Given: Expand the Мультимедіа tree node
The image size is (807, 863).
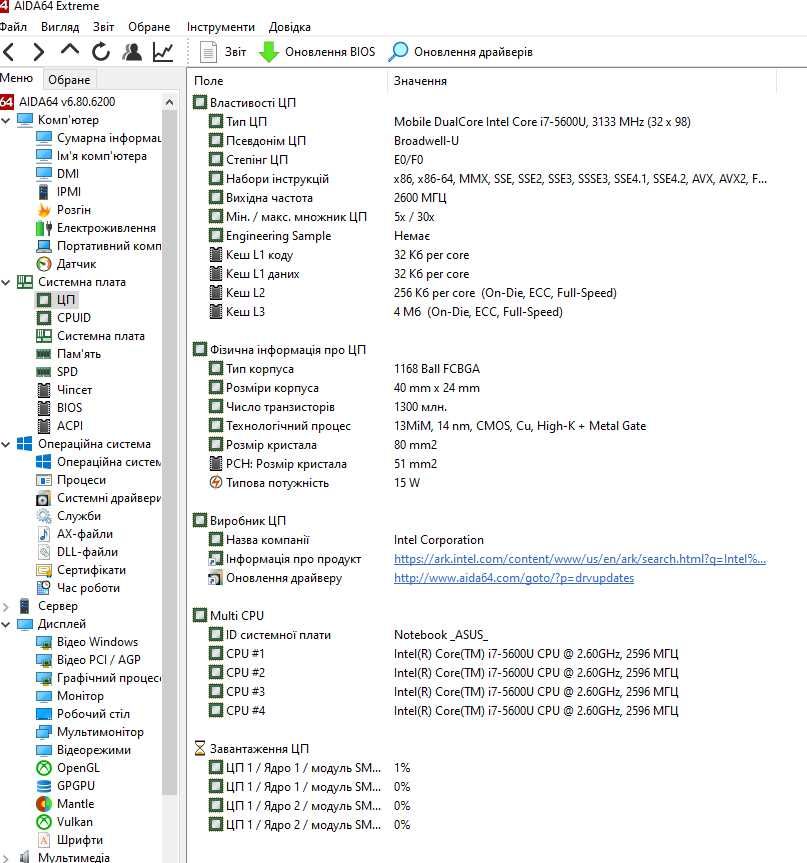Looking at the screenshot, I should tap(6, 857).
